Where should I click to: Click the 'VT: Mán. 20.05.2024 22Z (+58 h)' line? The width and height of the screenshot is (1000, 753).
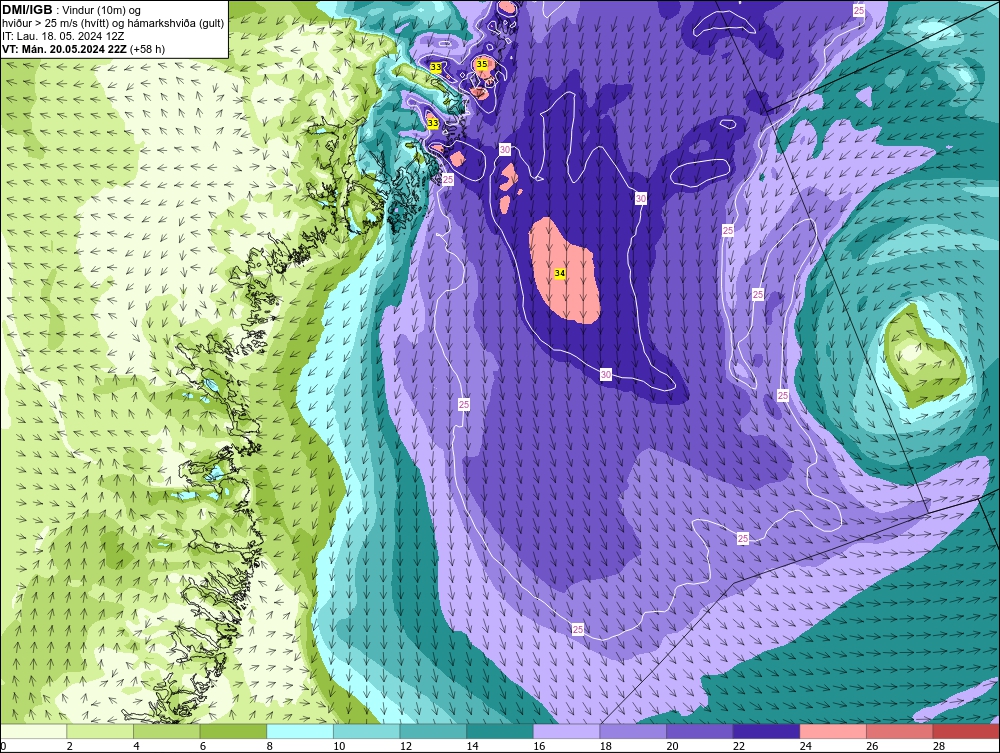pyautogui.click(x=84, y=49)
